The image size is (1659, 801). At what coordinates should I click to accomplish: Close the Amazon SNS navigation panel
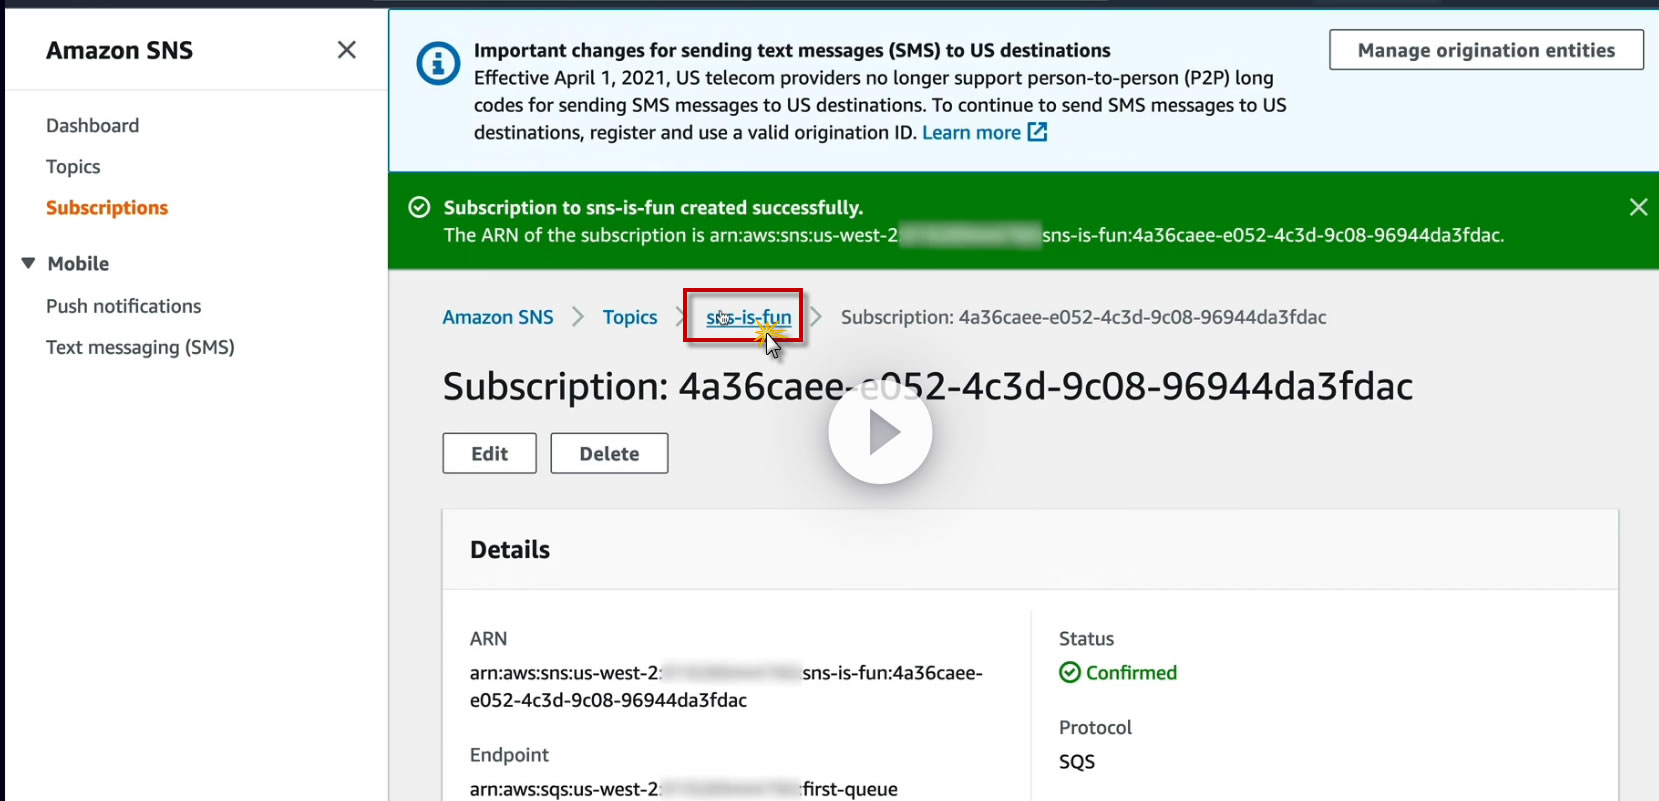(x=347, y=50)
